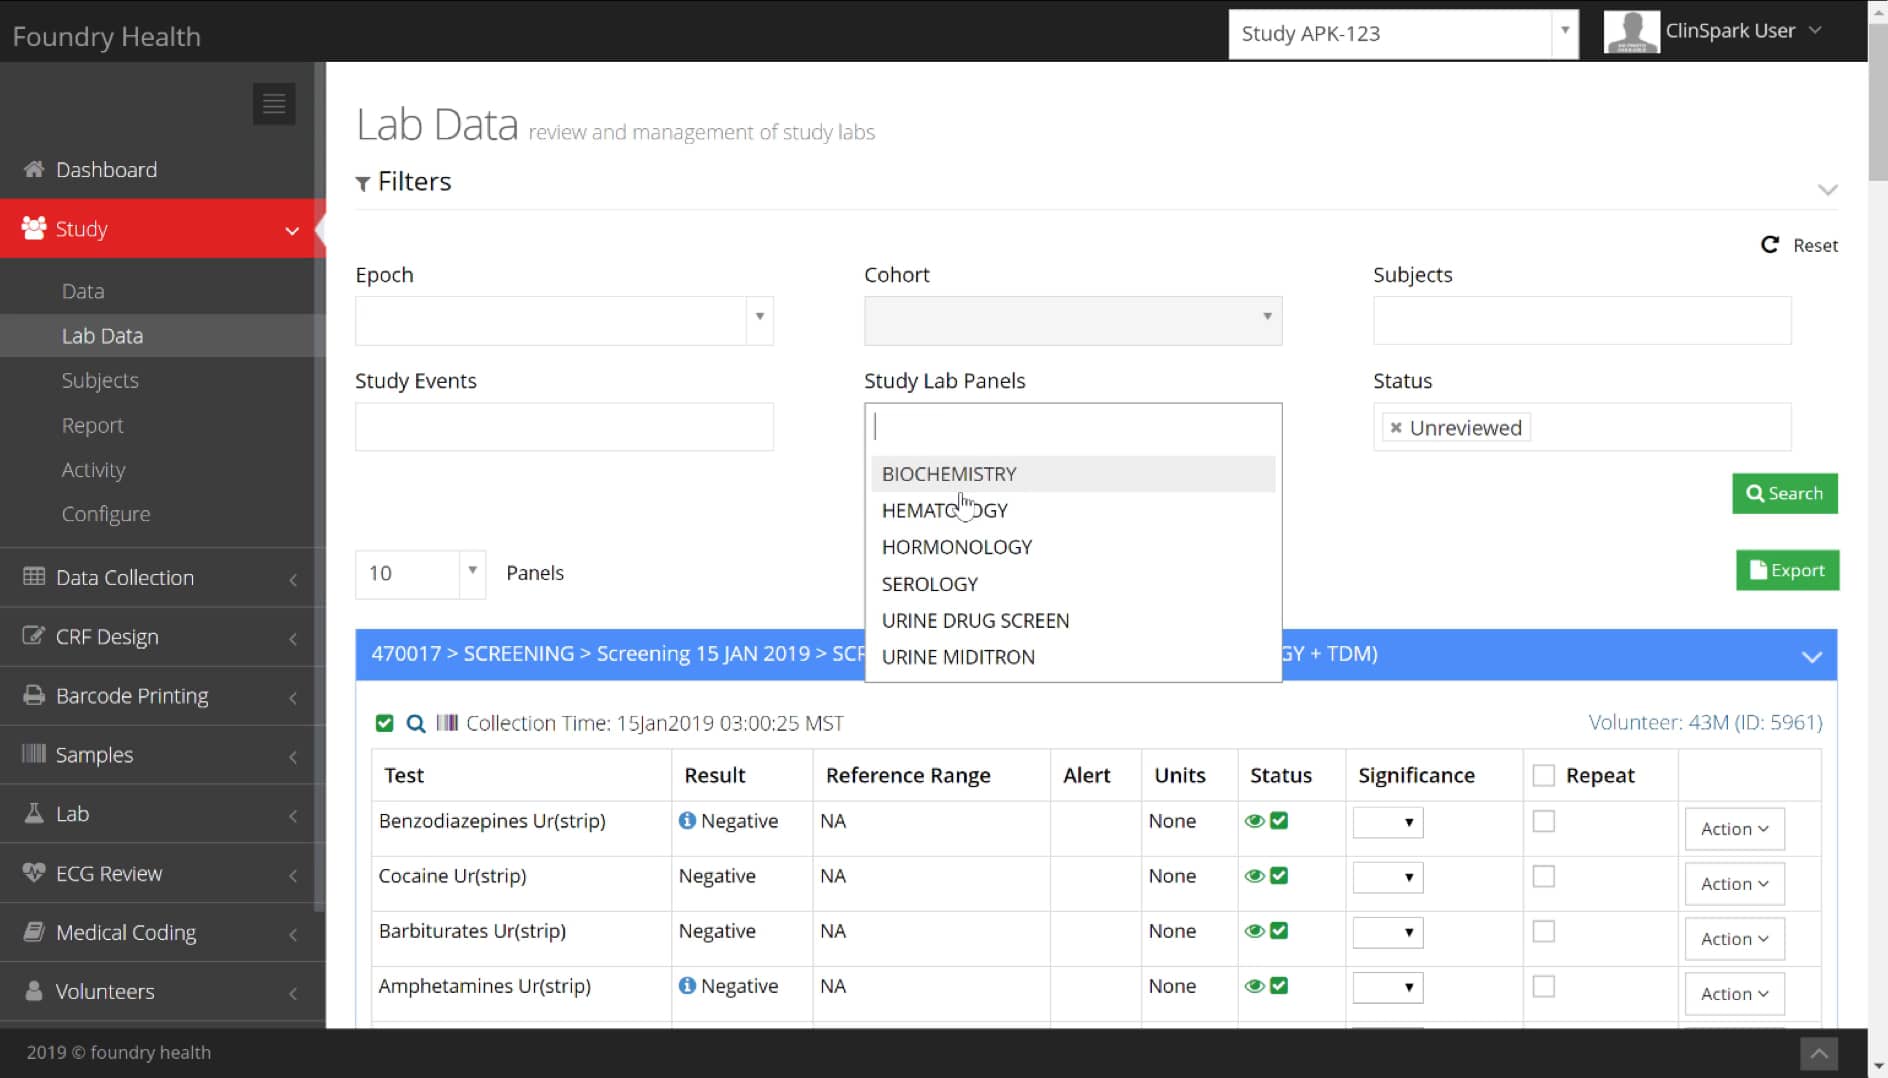The width and height of the screenshot is (1888, 1078).
Task: Select HORMONOLOGY from lab panels list
Action: click(957, 547)
